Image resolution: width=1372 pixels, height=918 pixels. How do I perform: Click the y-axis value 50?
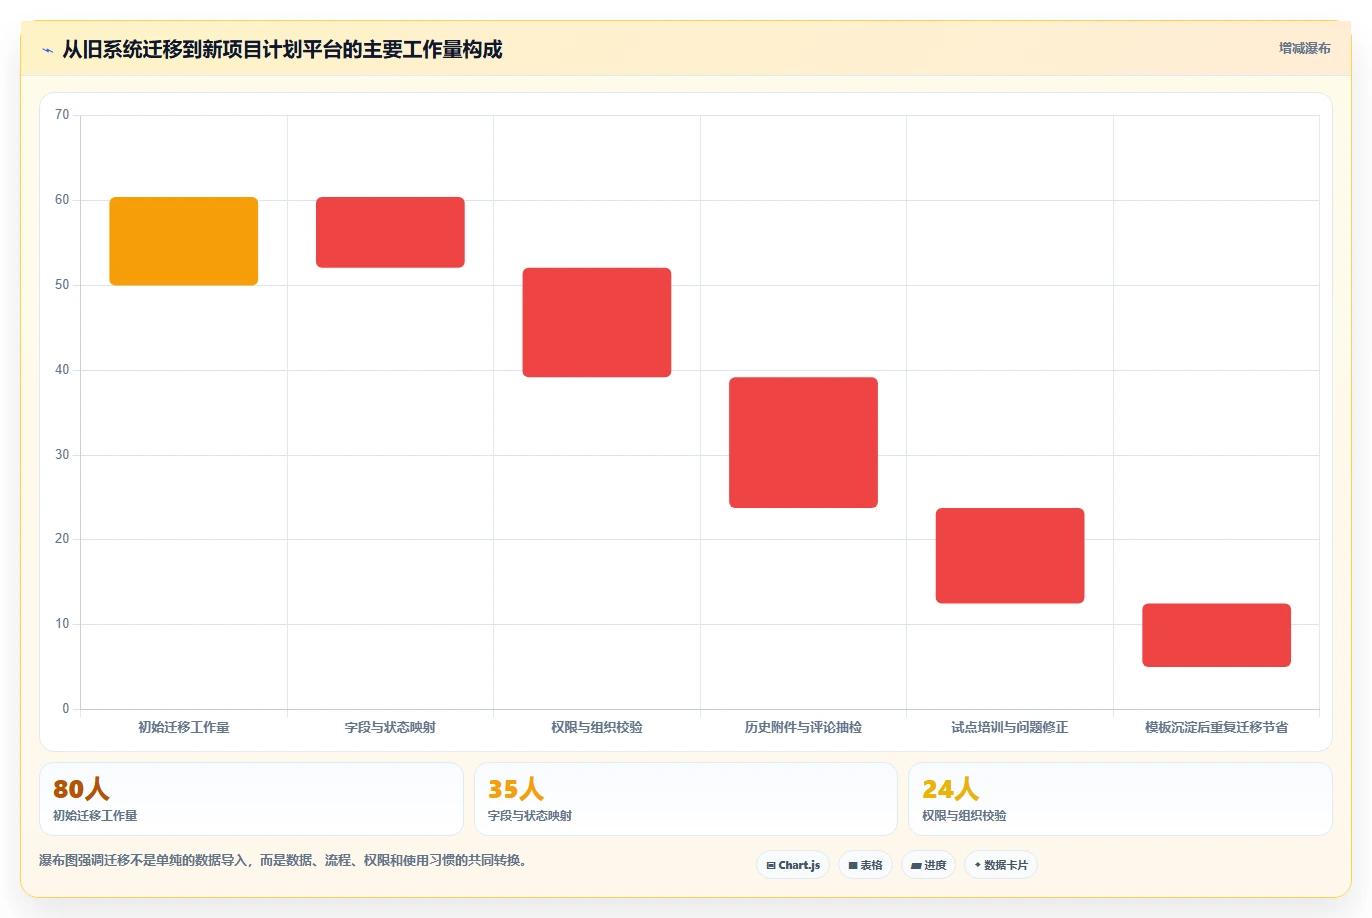point(62,285)
